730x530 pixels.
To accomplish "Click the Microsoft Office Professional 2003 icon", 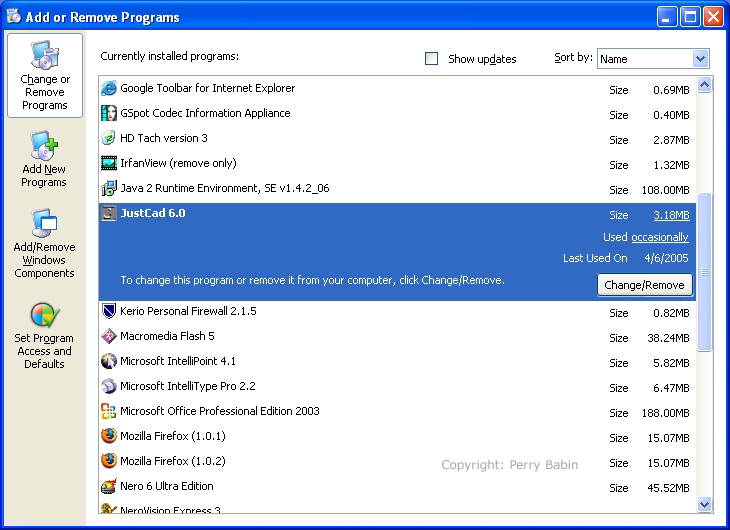I will [x=108, y=411].
